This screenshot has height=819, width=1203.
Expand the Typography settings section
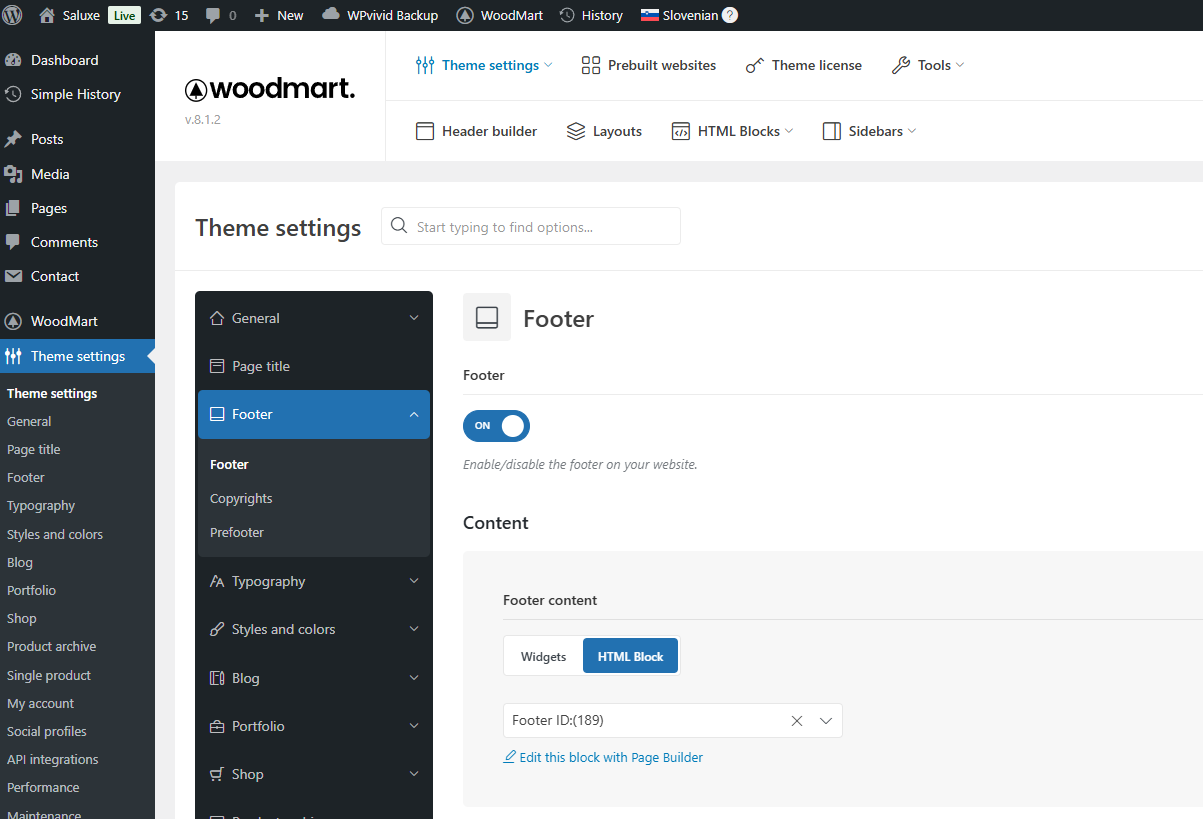tap(314, 581)
